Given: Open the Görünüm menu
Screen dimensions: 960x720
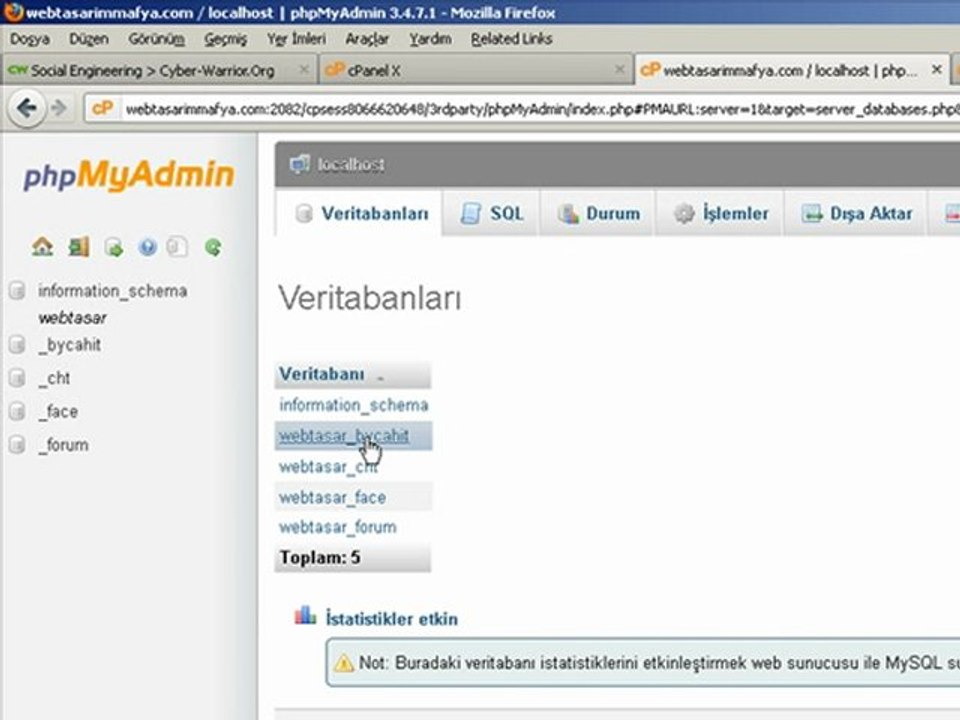Looking at the screenshot, I should pyautogui.click(x=157, y=39).
